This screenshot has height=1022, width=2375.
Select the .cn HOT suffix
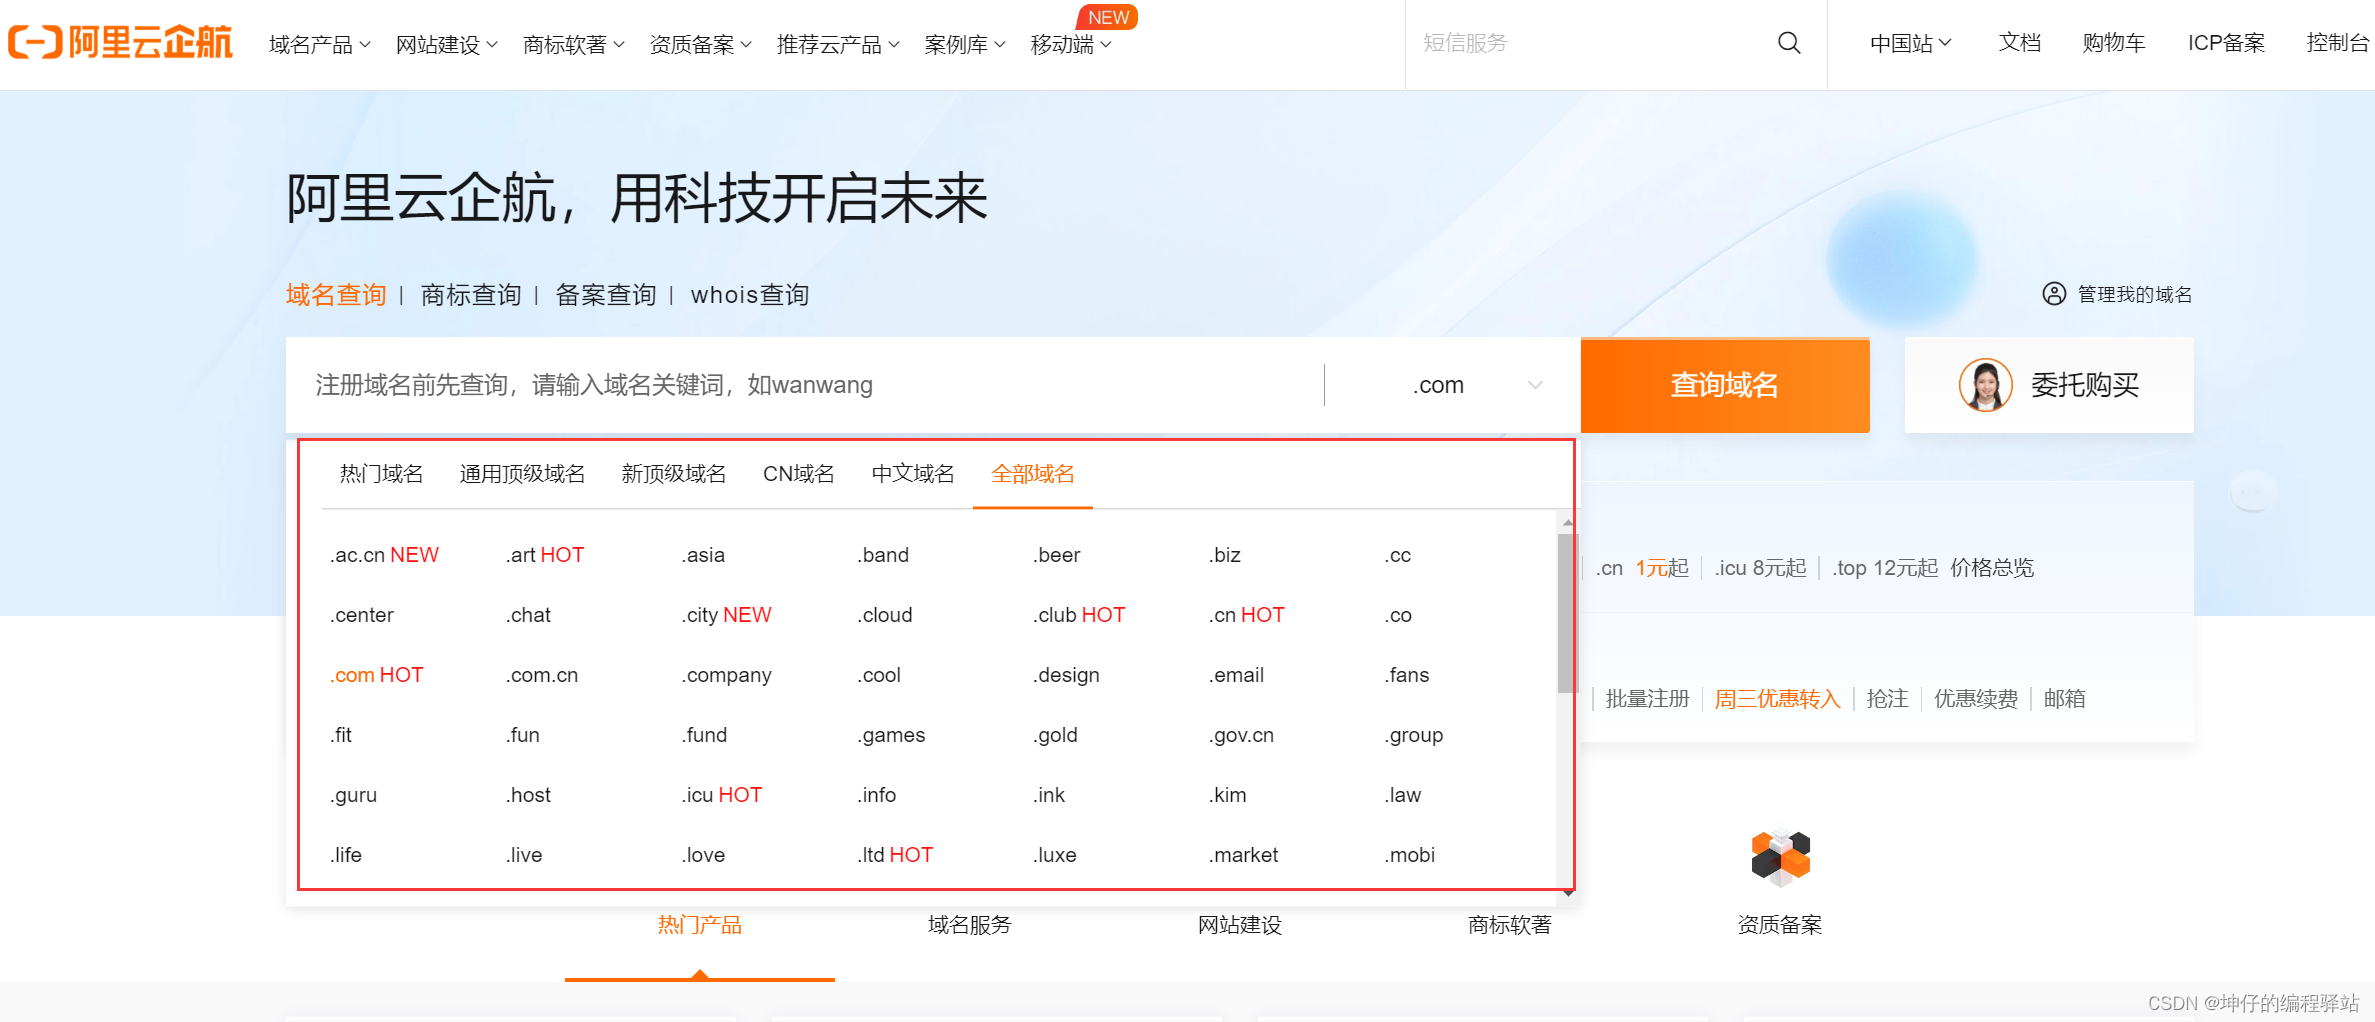(1246, 615)
